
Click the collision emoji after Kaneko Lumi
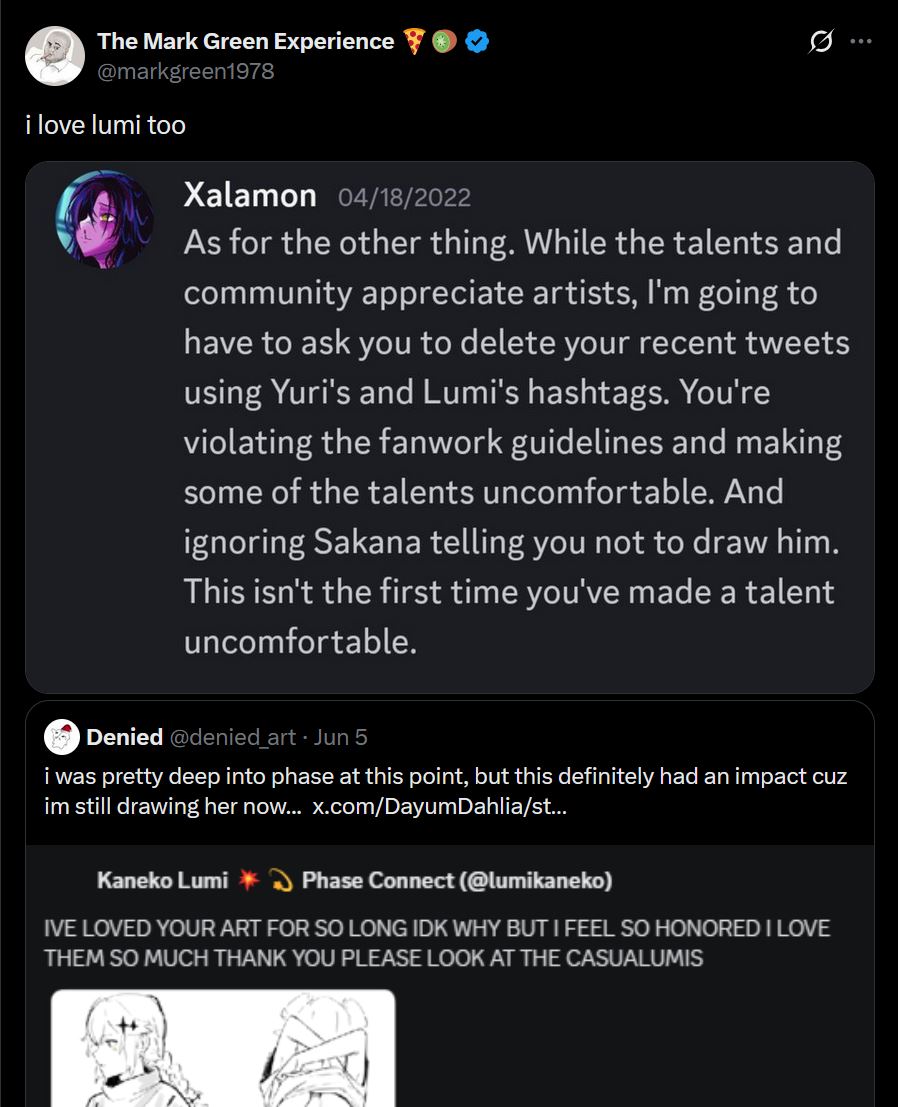click(x=247, y=881)
